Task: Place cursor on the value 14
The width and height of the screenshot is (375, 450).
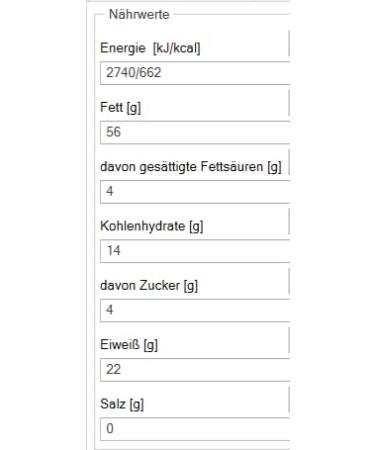Action: (x=114, y=251)
